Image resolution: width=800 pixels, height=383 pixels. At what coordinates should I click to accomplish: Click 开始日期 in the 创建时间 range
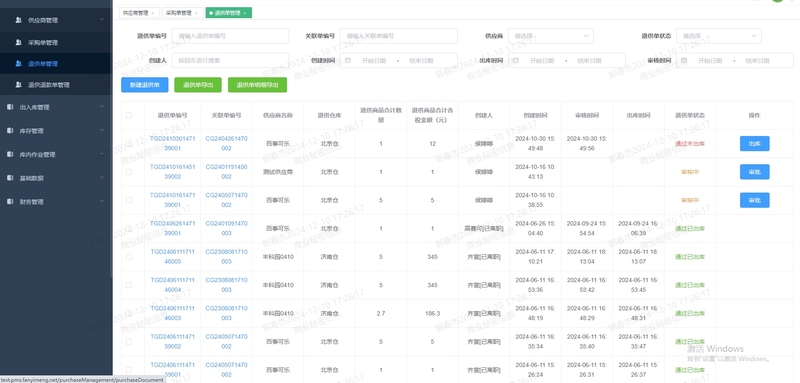[373, 60]
